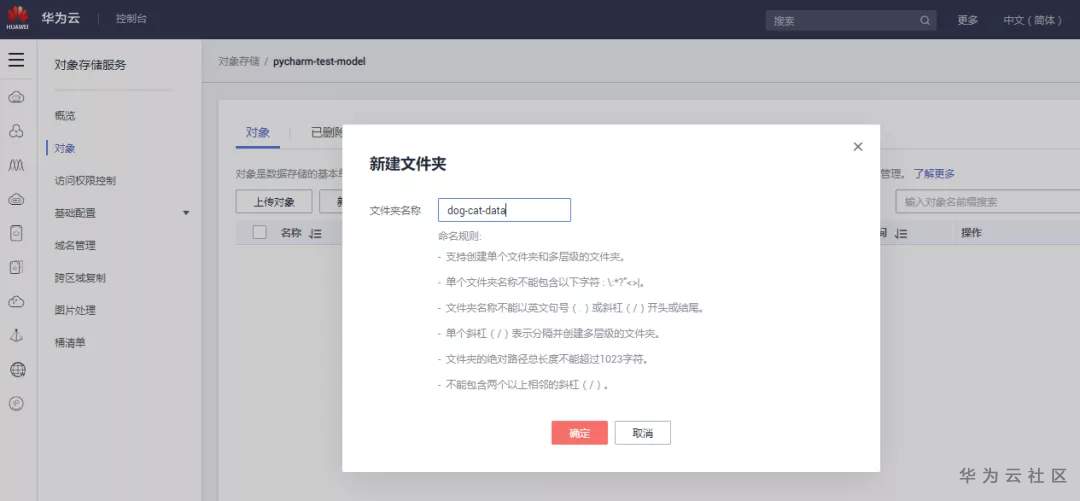Click the 取消 button in the dialog

click(643, 433)
